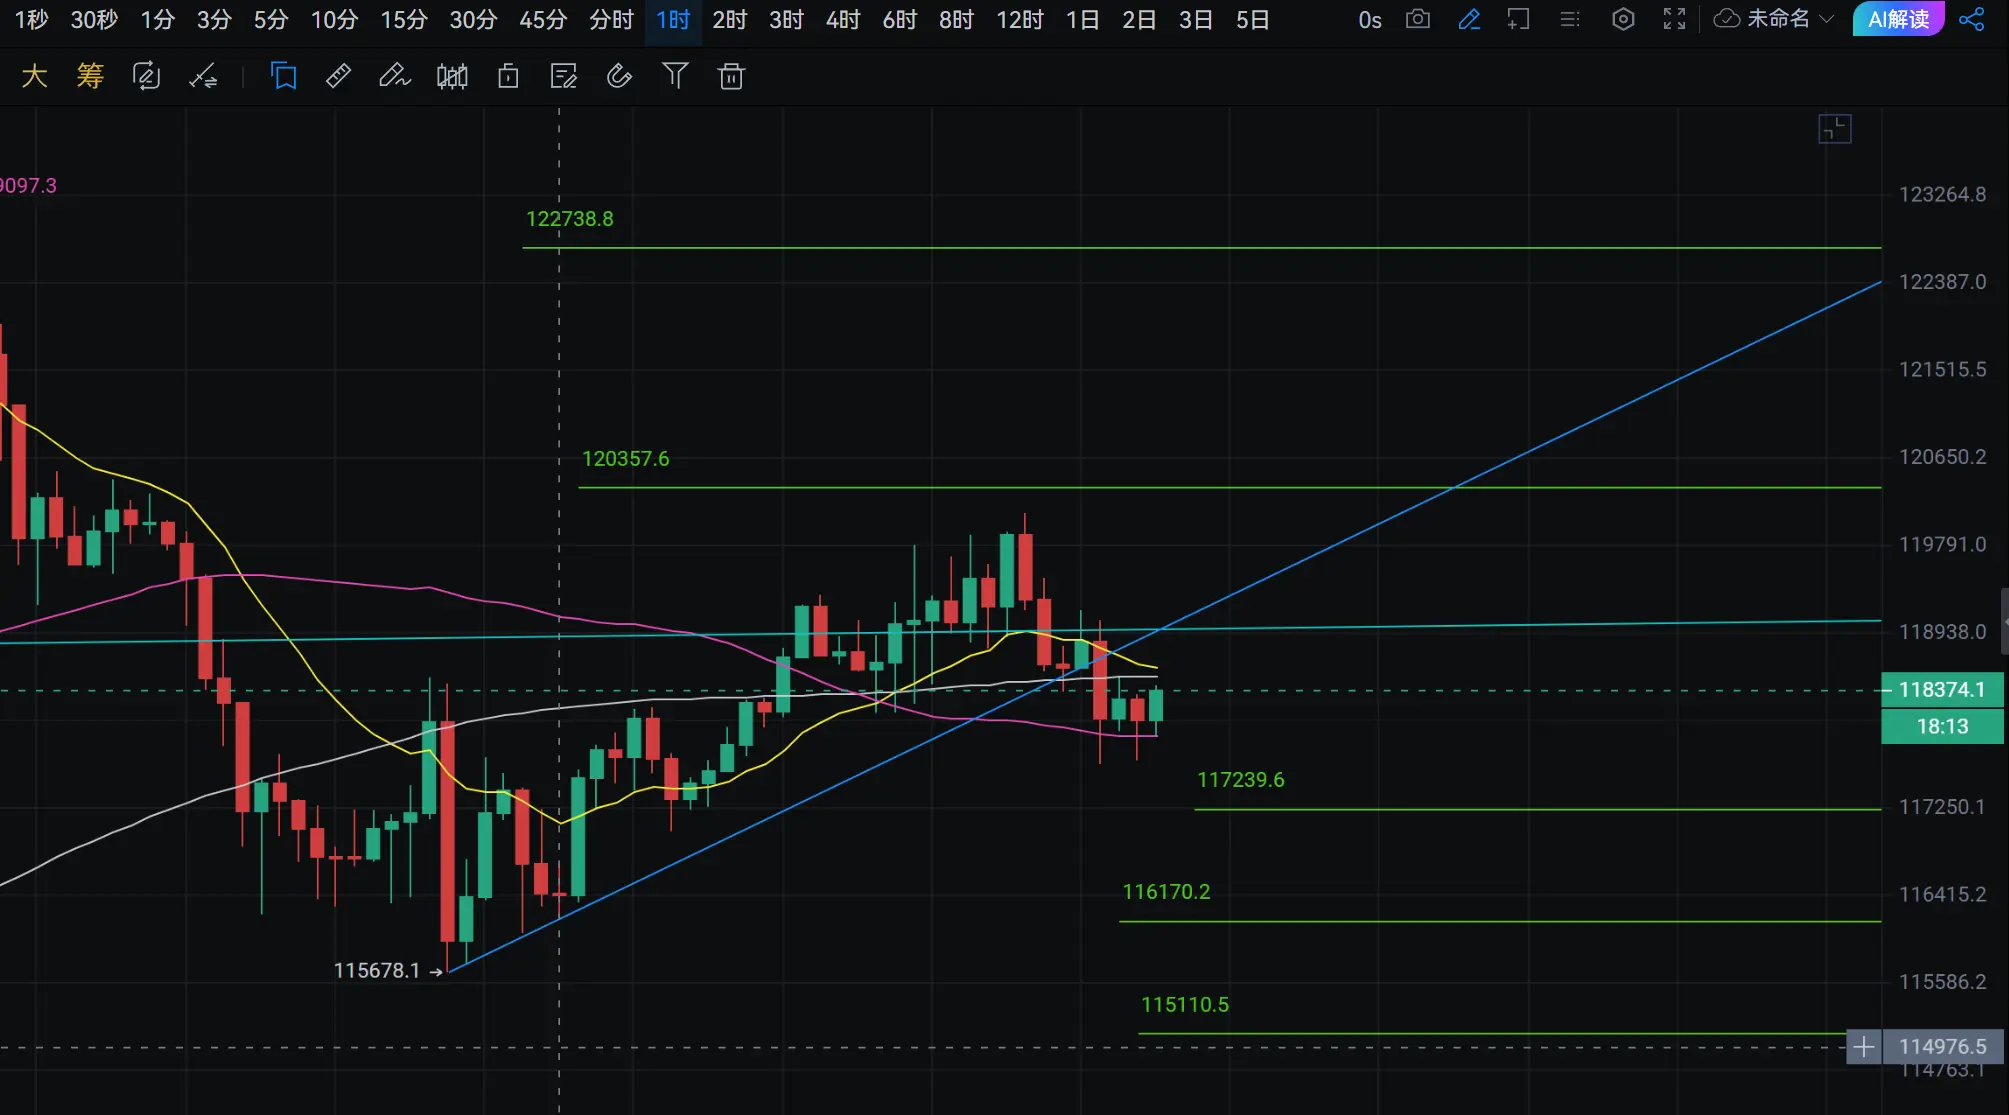Click the cloud save icon
The width and height of the screenshot is (2009, 1115).
point(1727,19)
